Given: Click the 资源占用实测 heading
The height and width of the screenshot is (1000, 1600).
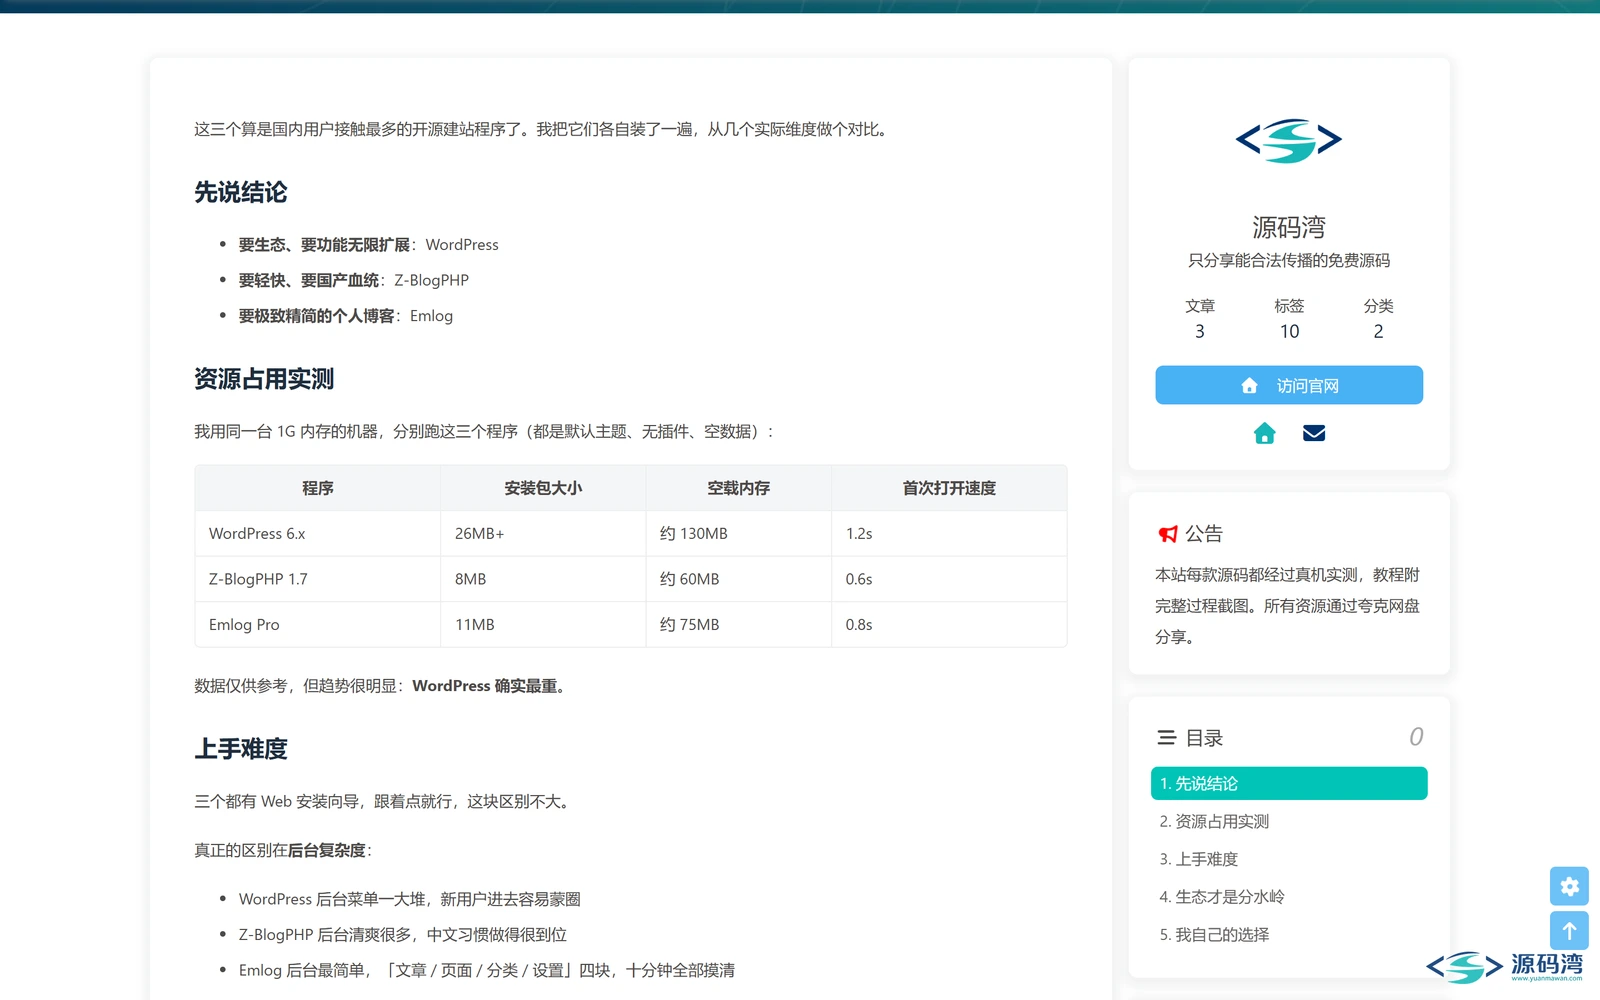Looking at the screenshot, I should [x=264, y=379].
